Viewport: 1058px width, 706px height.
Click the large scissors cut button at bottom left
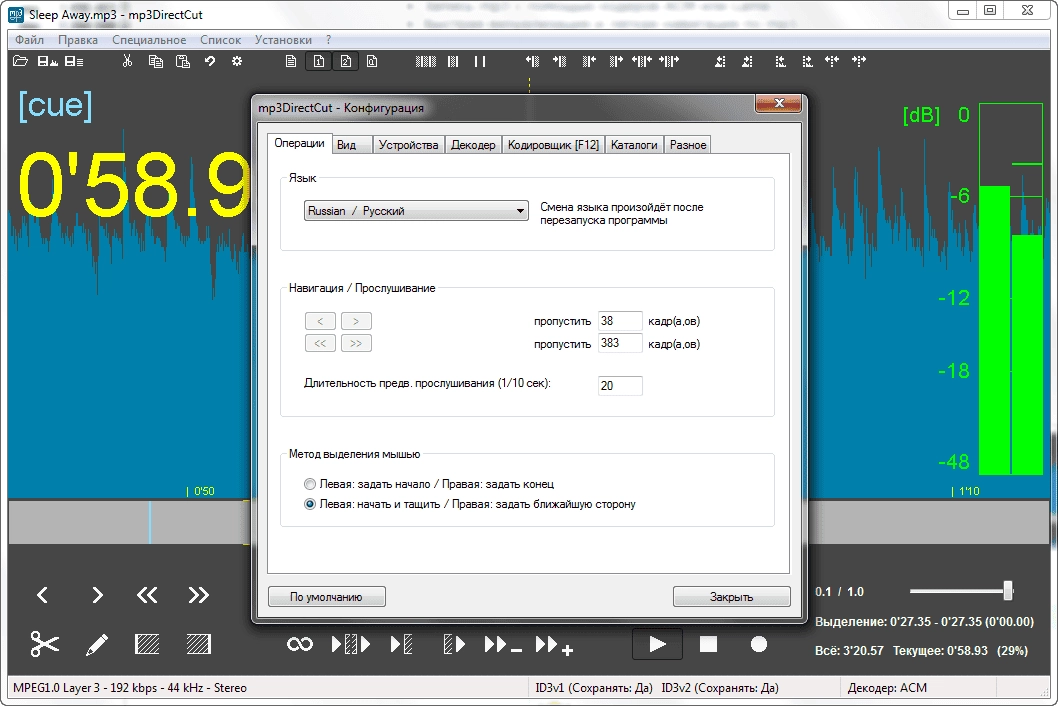[x=45, y=644]
